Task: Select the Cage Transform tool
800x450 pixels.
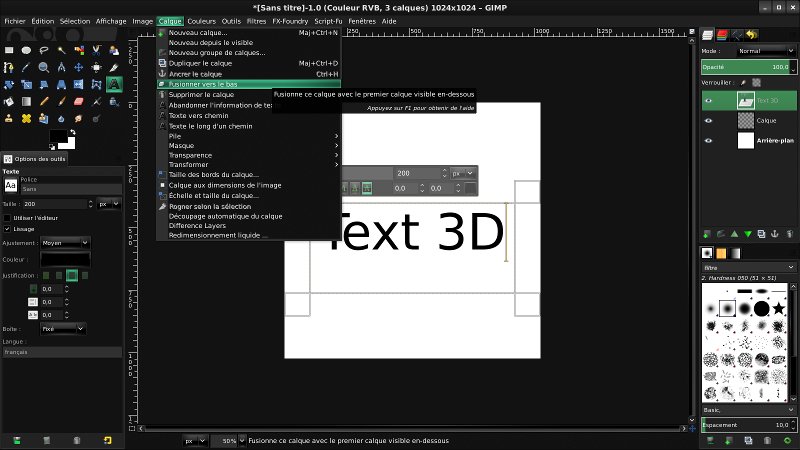Action: coord(96,85)
